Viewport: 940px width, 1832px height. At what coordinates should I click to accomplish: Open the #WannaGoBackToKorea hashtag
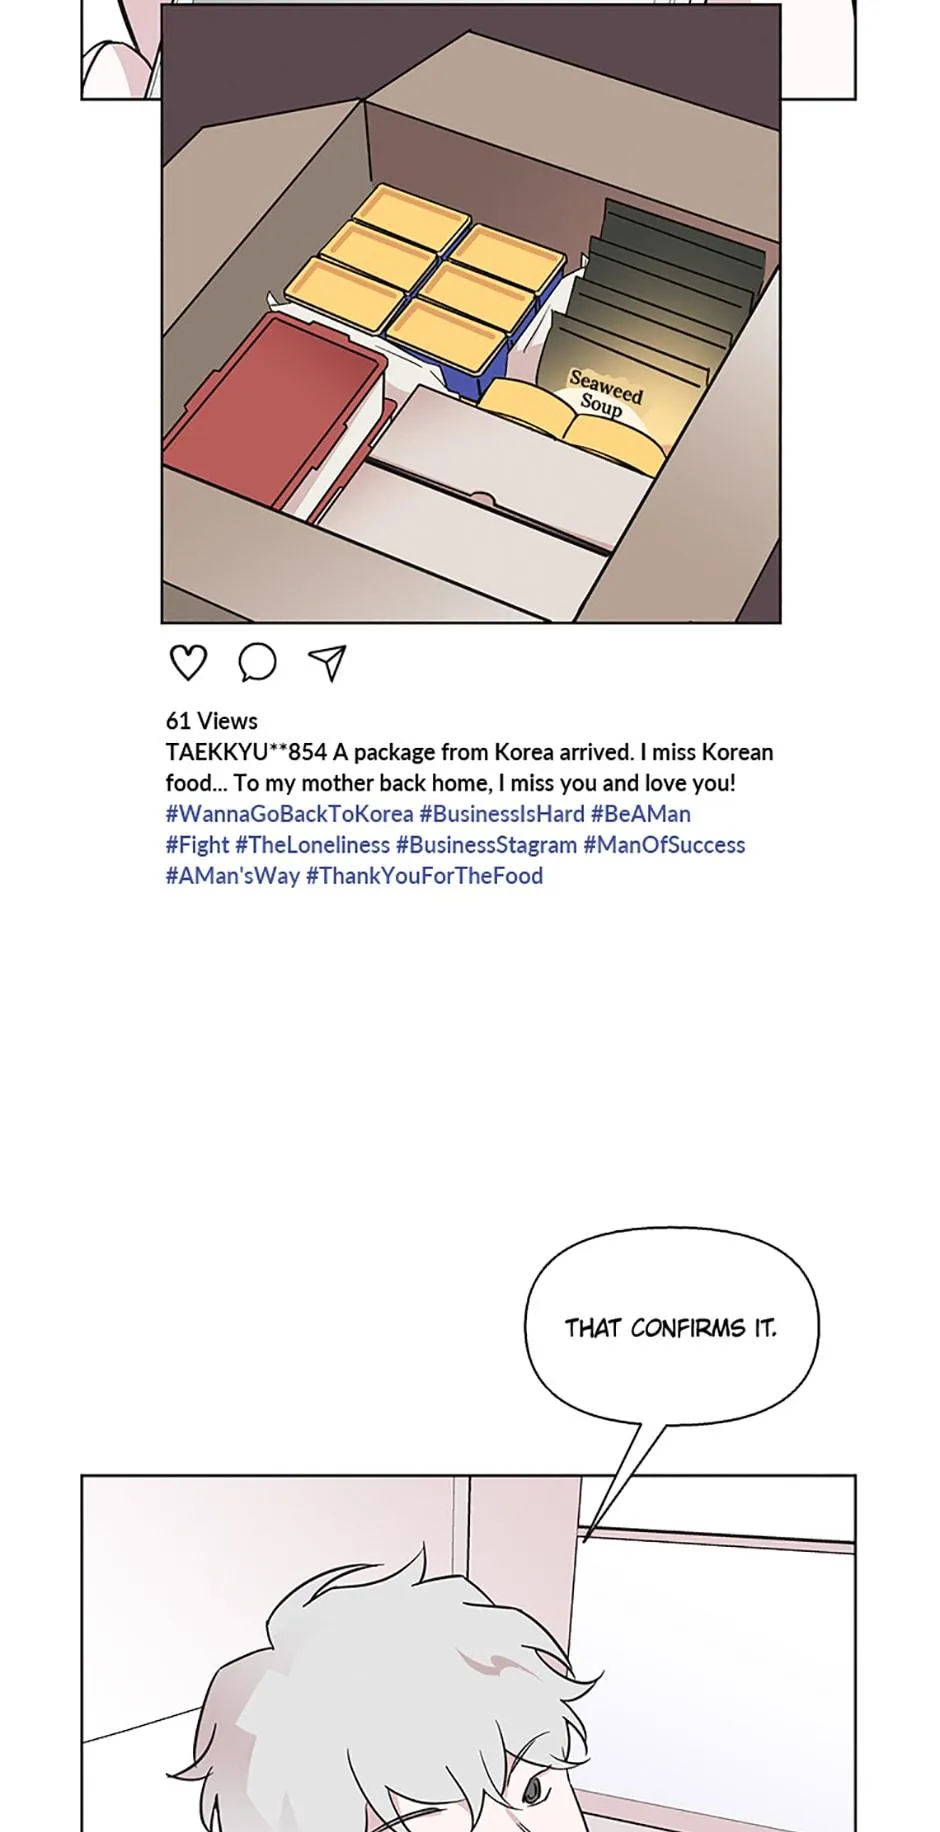pyautogui.click(x=289, y=814)
